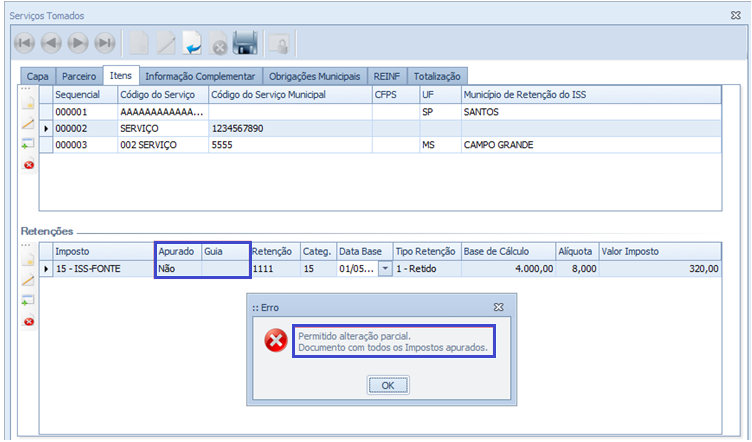Open the Obrigações Municipais tab

315,76
